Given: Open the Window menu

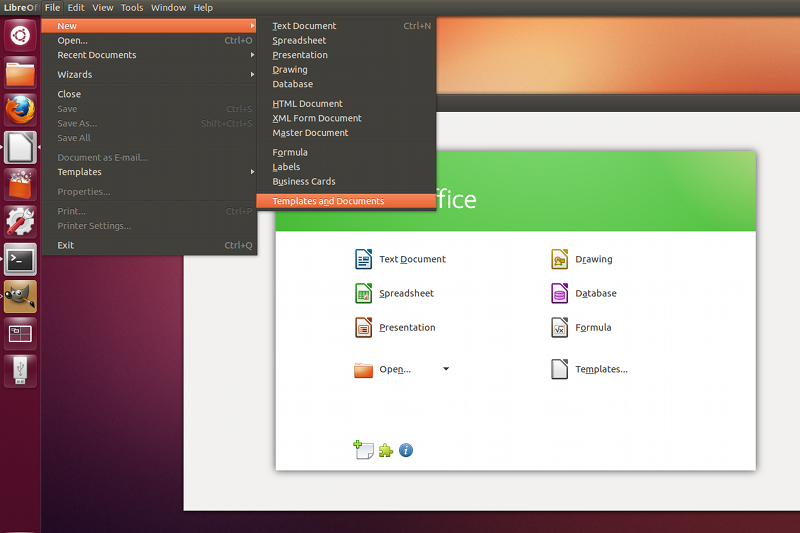Looking at the screenshot, I should coord(168,8).
